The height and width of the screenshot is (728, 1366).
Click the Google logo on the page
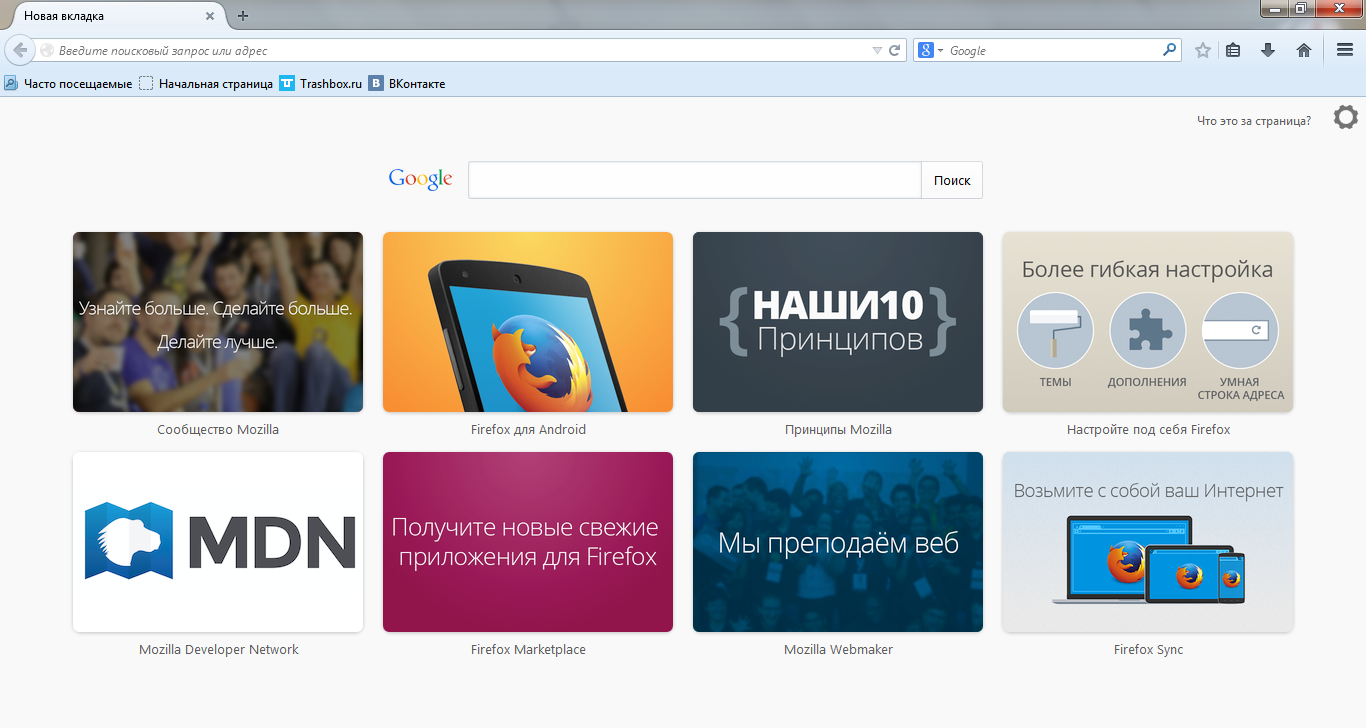tap(421, 179)
